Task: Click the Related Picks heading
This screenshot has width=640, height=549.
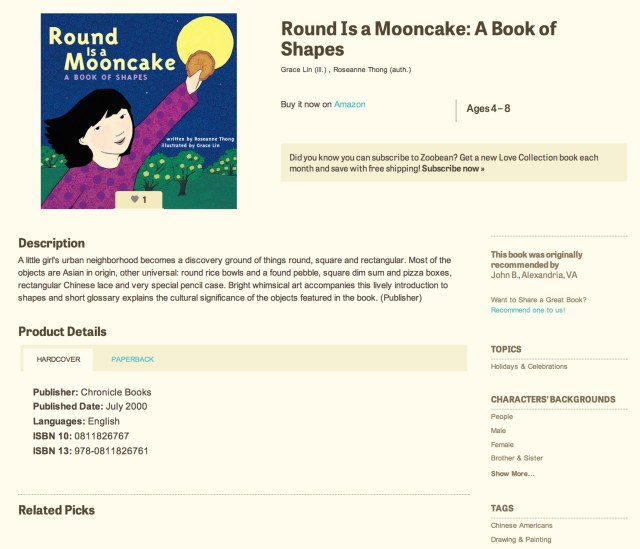Action: [x=56, y=510]
